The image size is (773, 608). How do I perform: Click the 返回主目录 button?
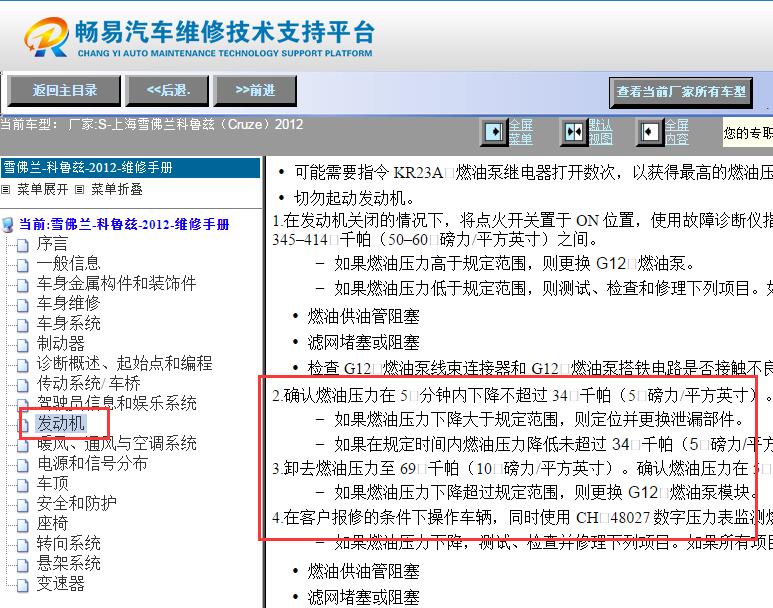coord(64,91)
